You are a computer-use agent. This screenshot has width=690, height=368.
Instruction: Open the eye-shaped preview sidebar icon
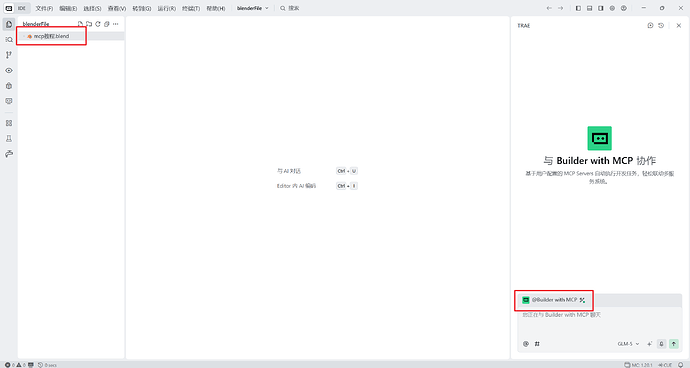coord(9,70)
